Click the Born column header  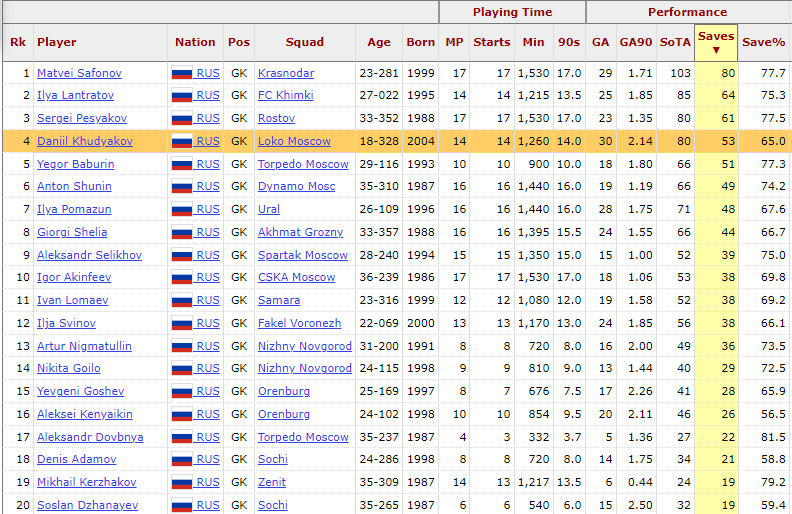click(420, 42)
